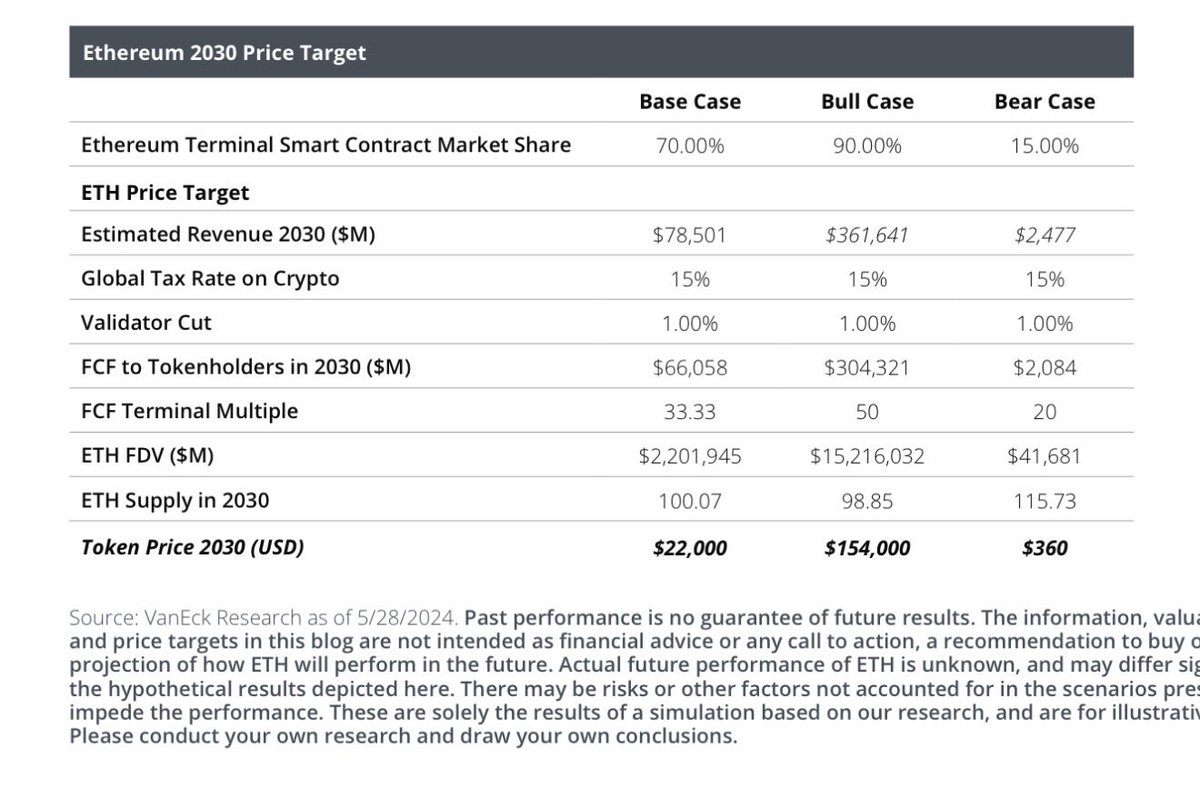Select the Bull Case column header

[x=867, y=101]
